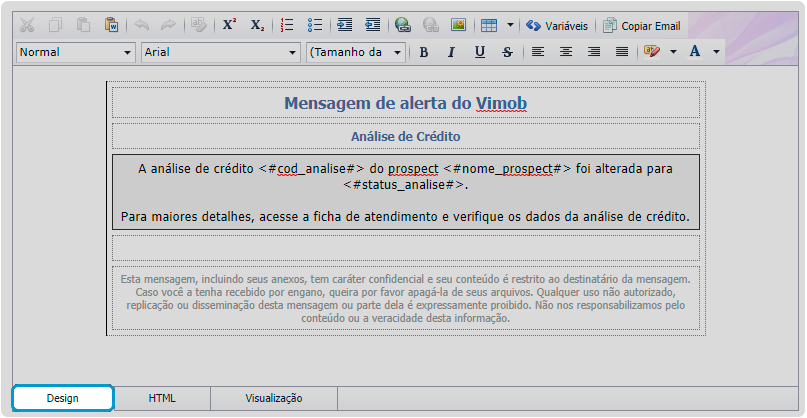Justify text alignment
The image size is (807, 418).
pyautogui.click(x=622, y=52)
